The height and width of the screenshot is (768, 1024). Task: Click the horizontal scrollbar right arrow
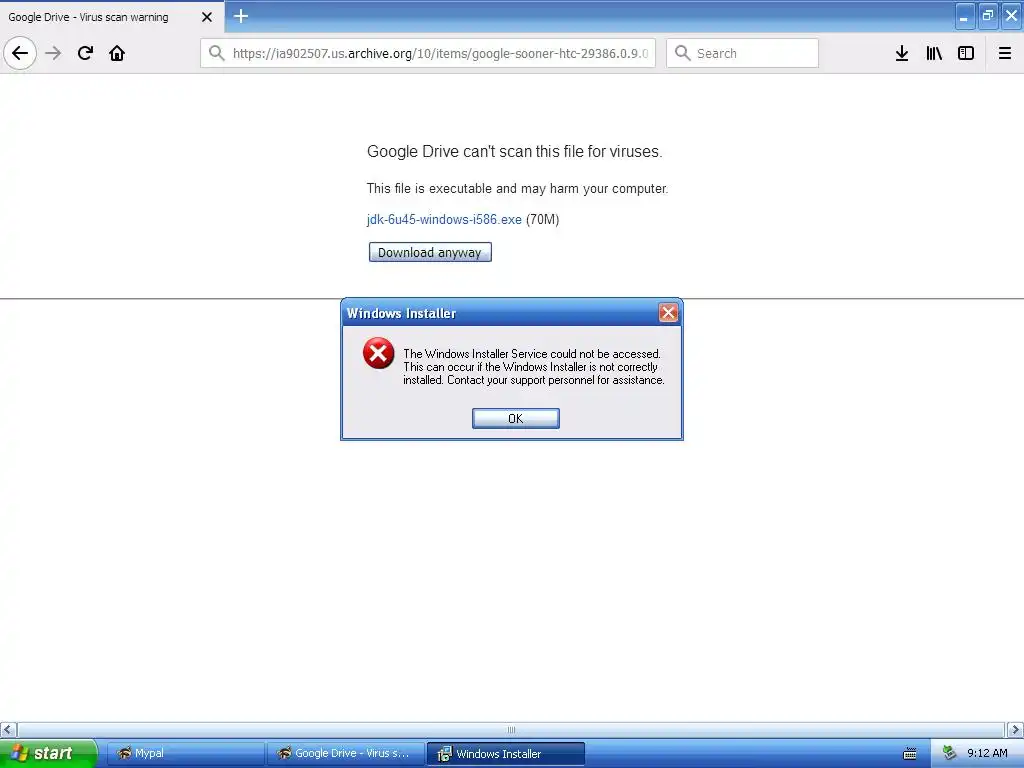coord(1015,729)
